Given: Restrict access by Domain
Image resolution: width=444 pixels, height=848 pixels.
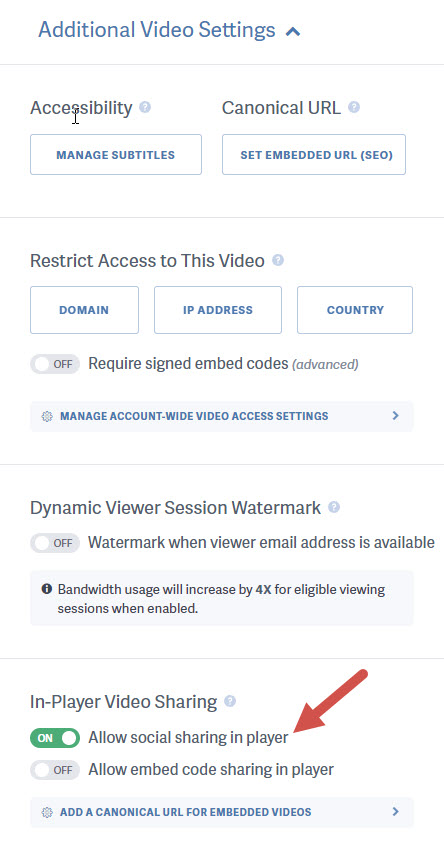Looking at the screenshot, I should point(84,310).
